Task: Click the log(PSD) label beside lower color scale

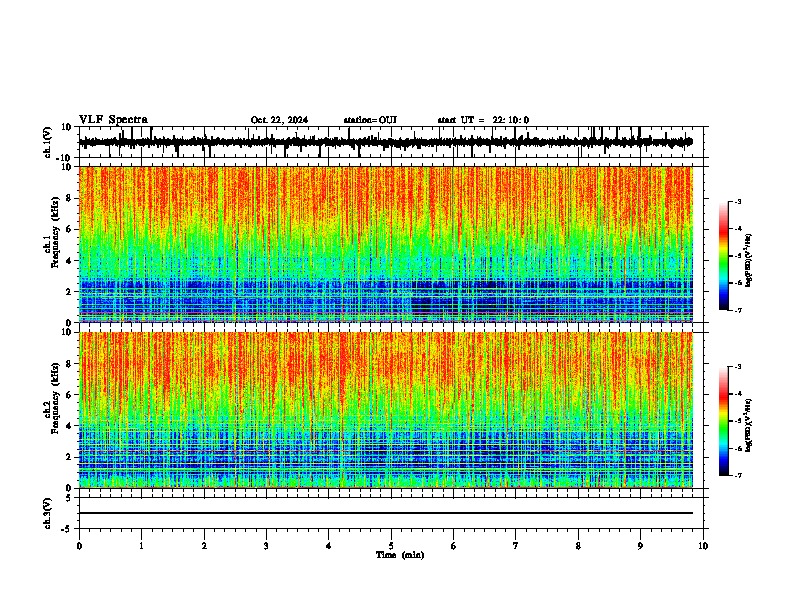Action: pos(748,425)
